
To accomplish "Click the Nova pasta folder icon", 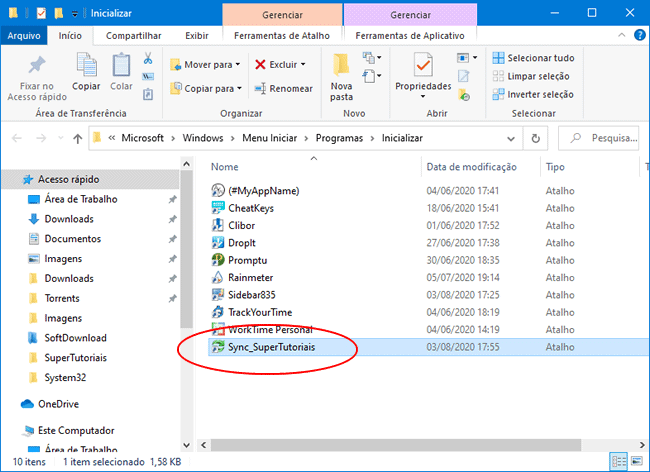I will tap(342, 68).
